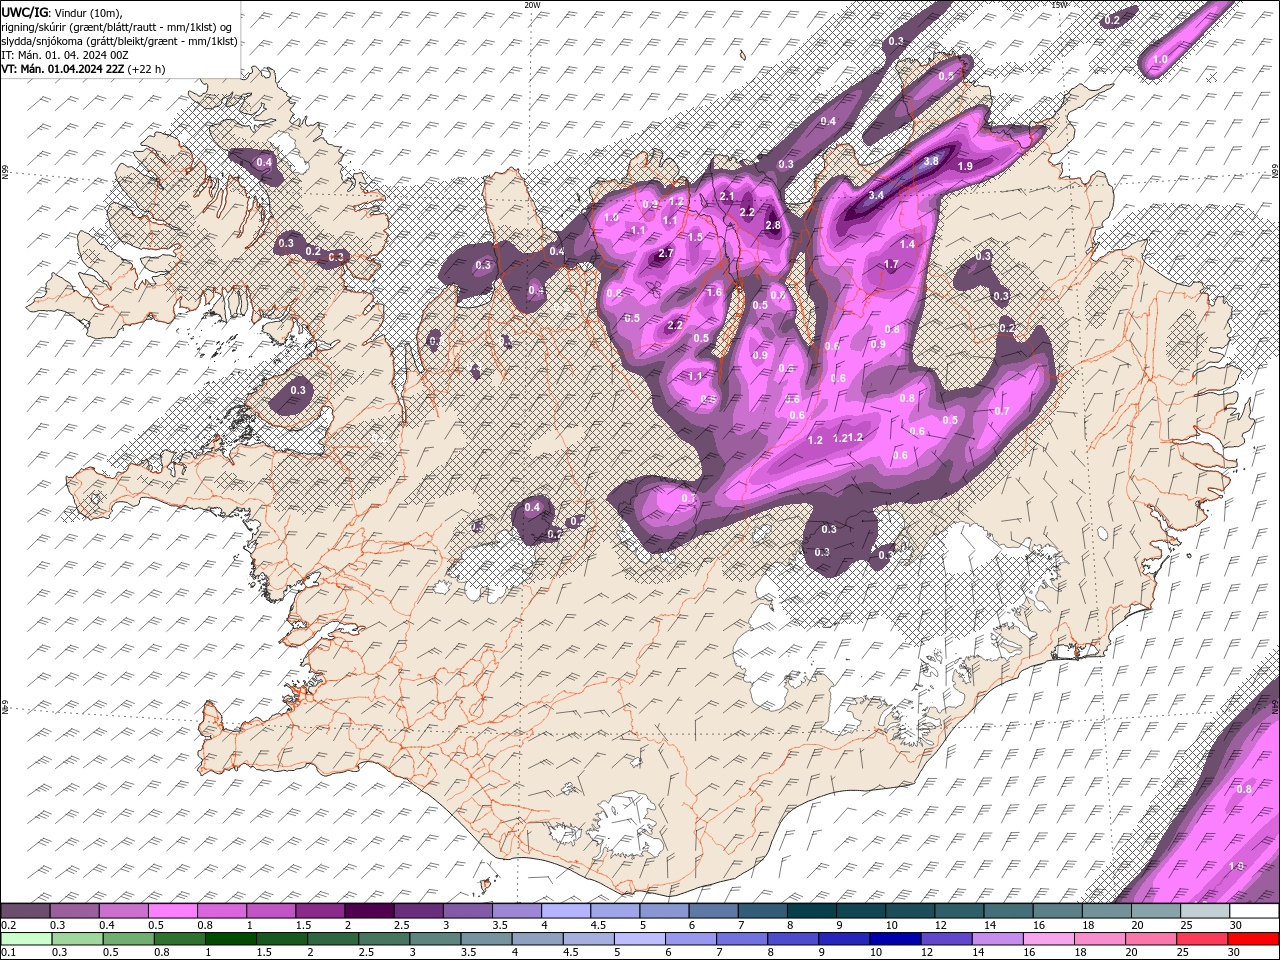Click the 3.8 snowfall value on map
This screenshot has width=1280, height=960.
931,161
